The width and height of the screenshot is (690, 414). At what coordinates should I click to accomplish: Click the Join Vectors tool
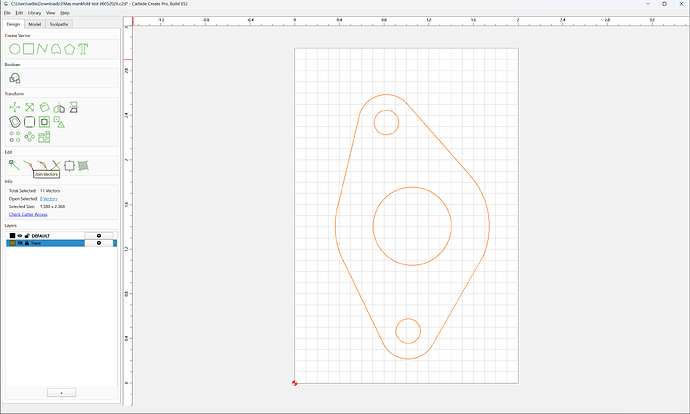pos(28,165)
